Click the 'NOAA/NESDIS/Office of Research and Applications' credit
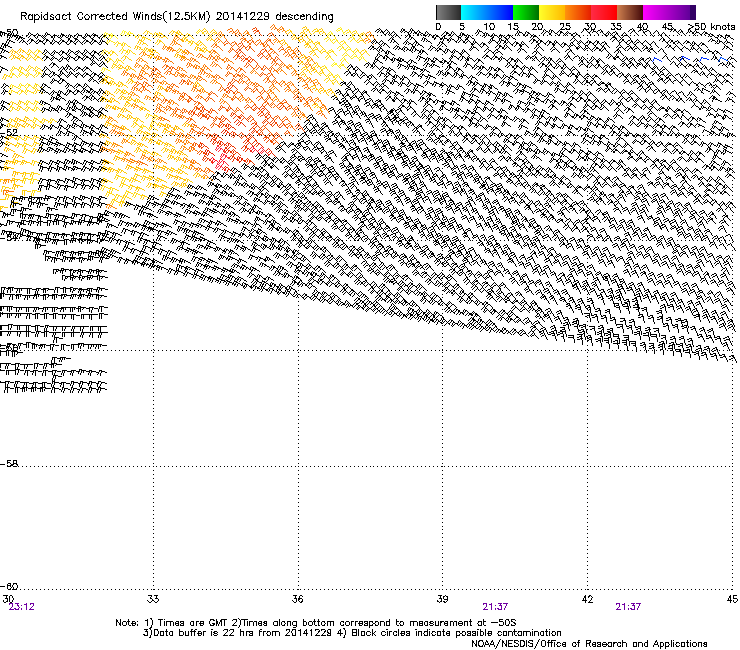 589,644
